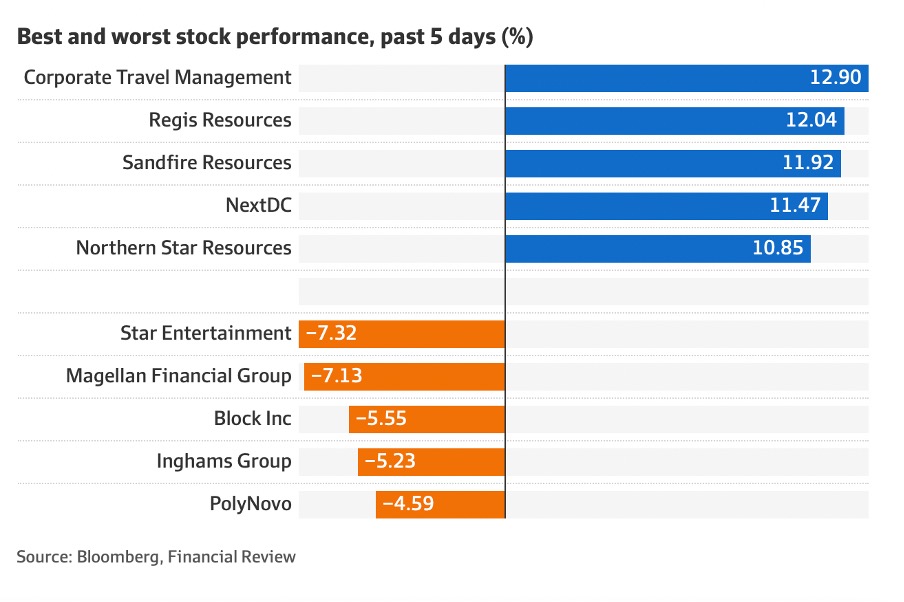
Task: Click the Bloomberg, Financial Review source text
Action: (156, 556)
